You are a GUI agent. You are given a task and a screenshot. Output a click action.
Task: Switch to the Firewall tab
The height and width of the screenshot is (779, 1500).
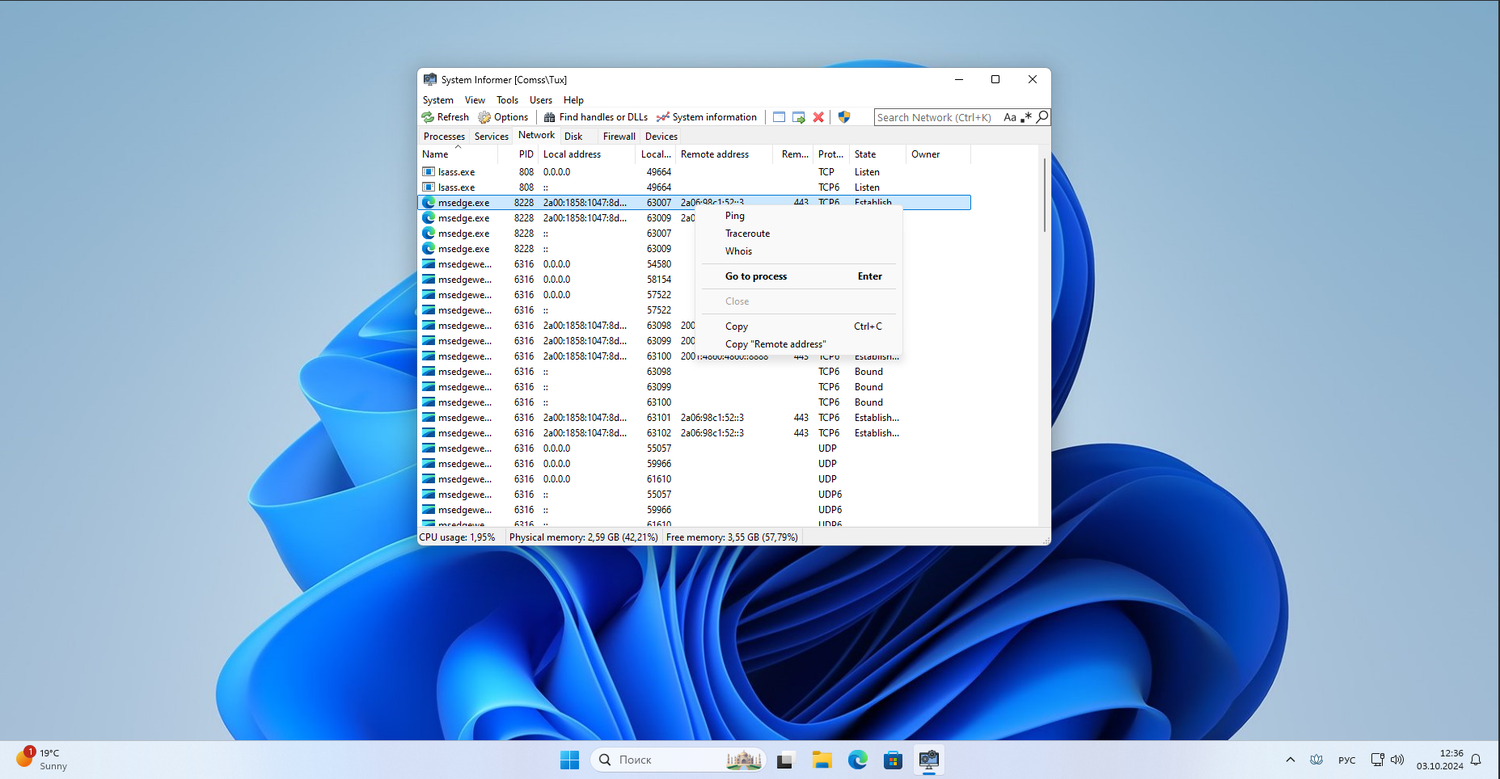tap(619, 136)
